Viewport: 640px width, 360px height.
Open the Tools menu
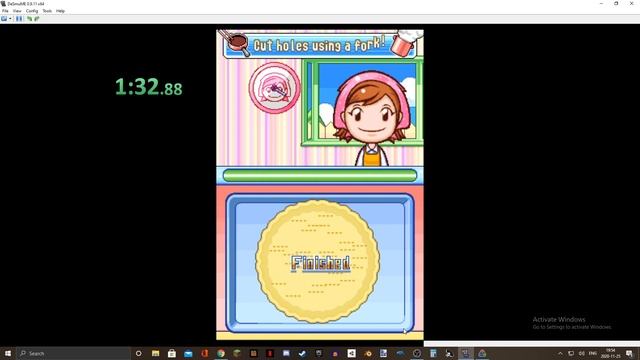pos(47,11)
